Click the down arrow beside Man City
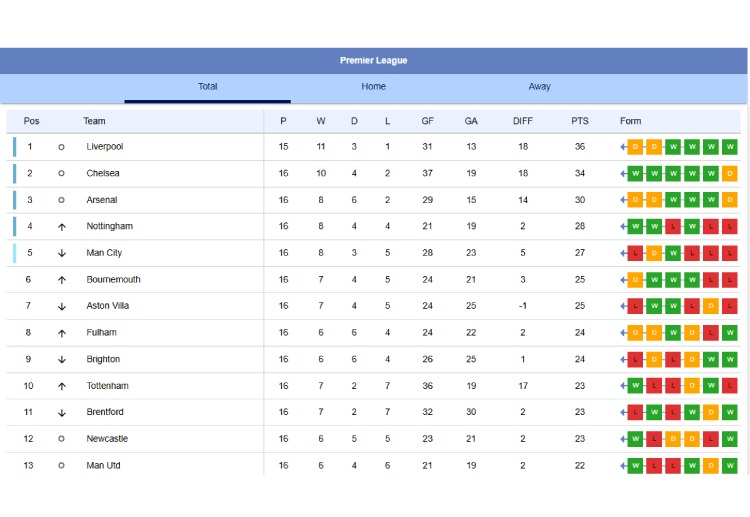The height and width of the screenshot is (517, 750). point(62,254)
